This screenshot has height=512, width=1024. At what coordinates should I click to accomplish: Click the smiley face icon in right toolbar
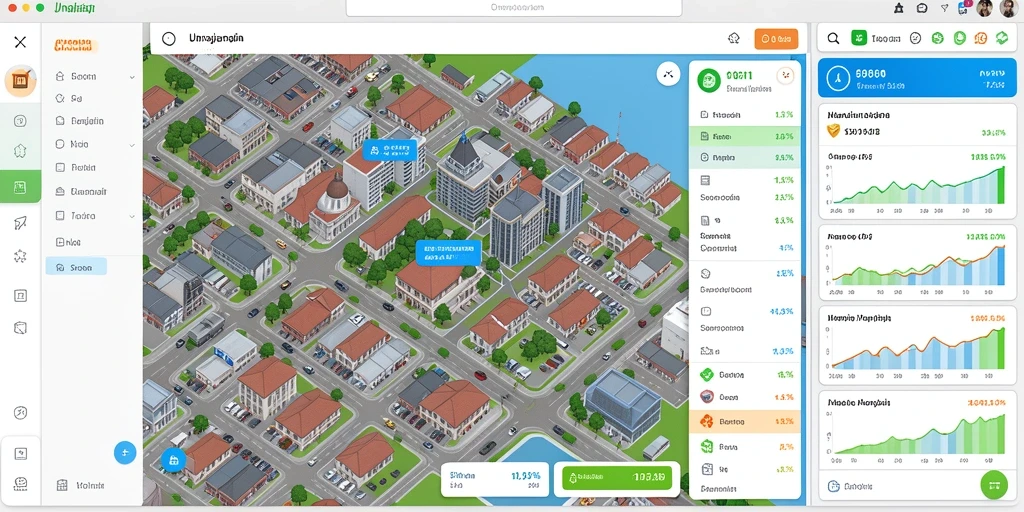(916, 39)
